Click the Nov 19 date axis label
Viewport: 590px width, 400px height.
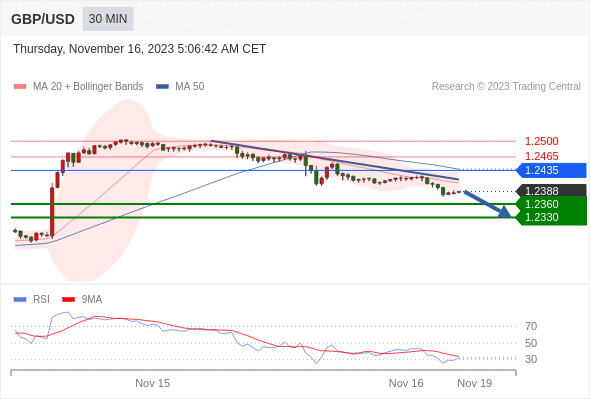(474, 383)
